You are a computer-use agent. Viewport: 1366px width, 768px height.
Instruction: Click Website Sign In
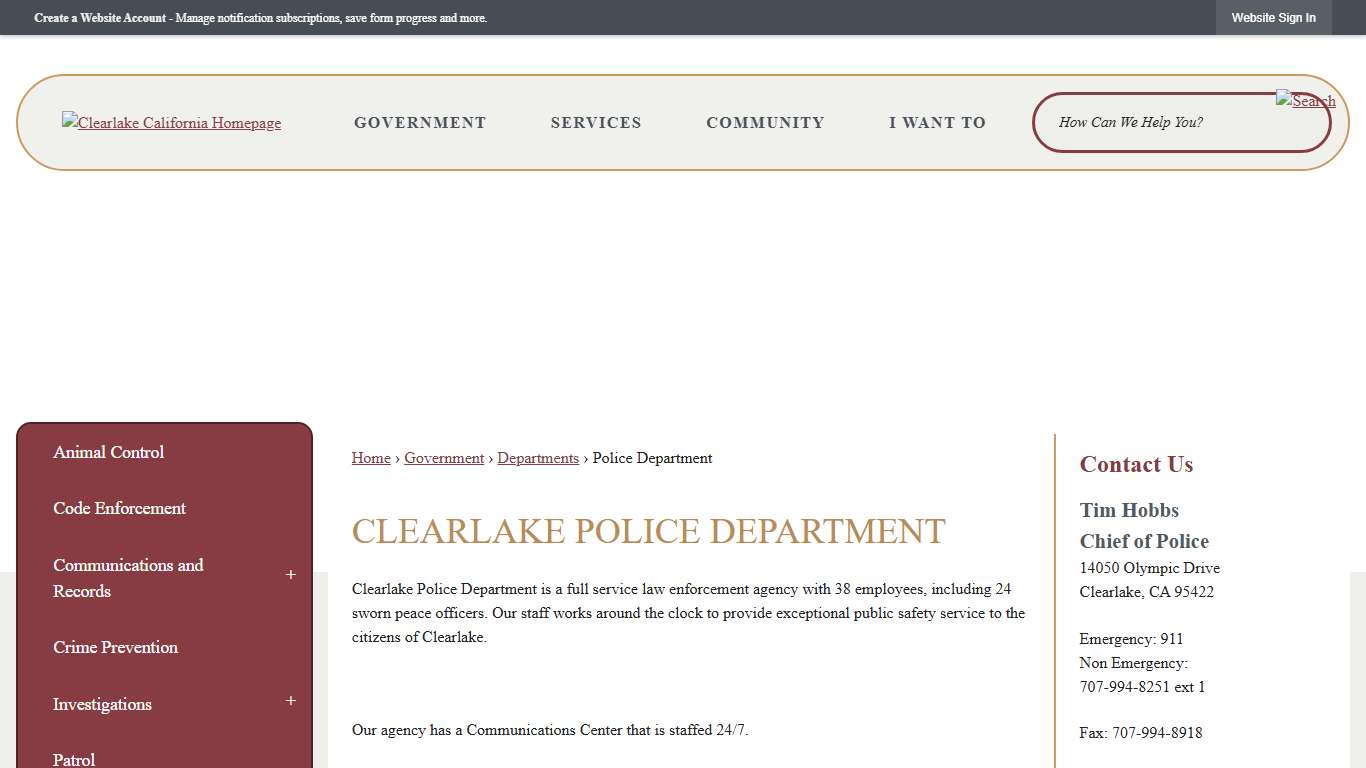tap(1273, 17)
